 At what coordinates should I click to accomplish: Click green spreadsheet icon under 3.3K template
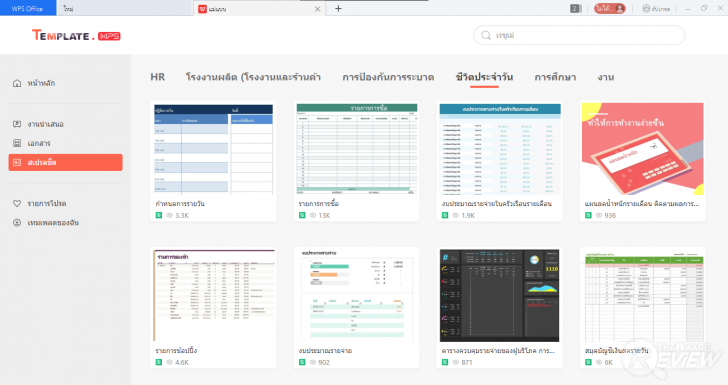click(159, 215)
